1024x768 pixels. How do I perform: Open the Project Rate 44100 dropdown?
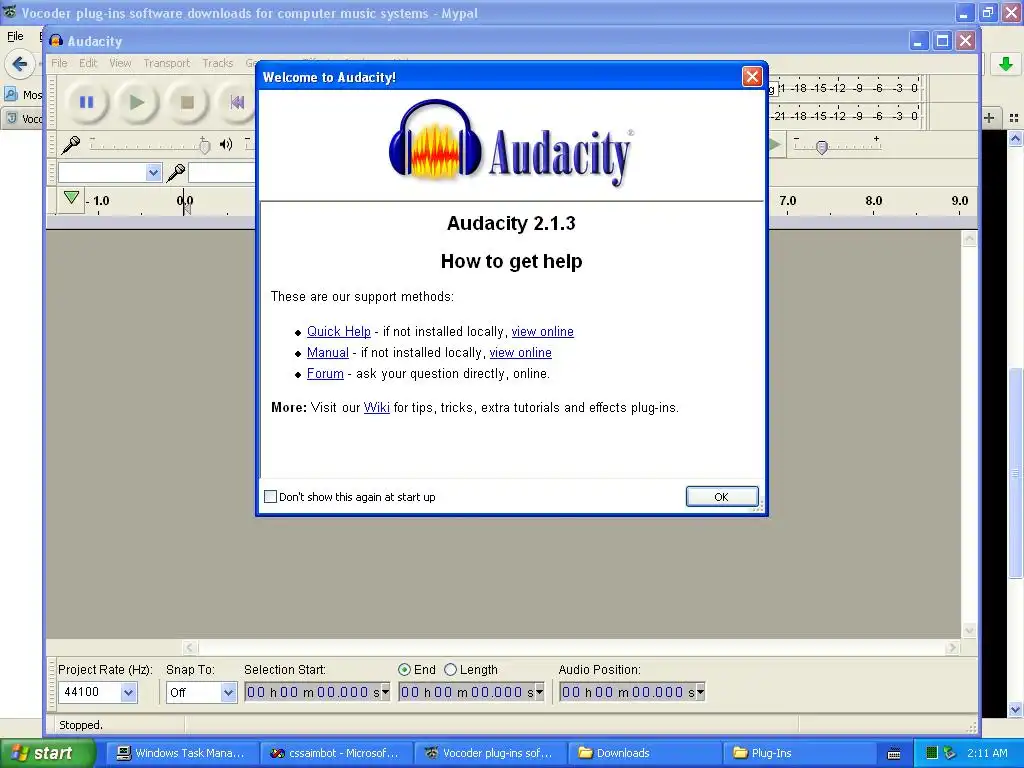tap(129, 692)
